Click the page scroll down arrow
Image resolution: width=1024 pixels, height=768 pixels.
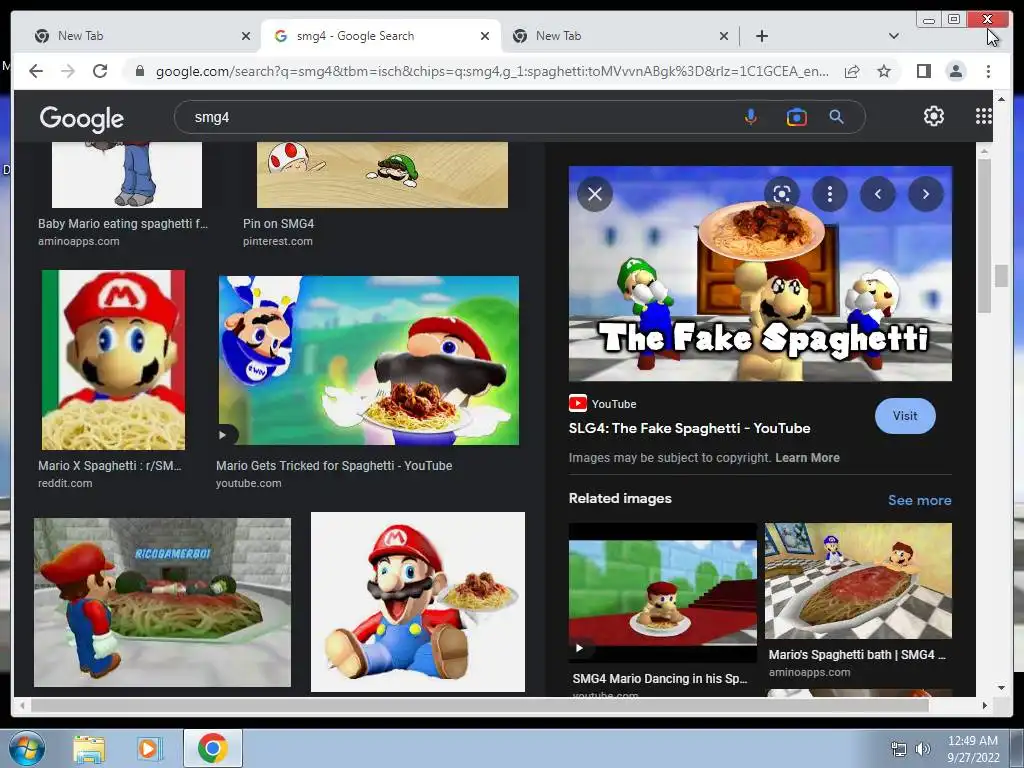click(1001, 687)
